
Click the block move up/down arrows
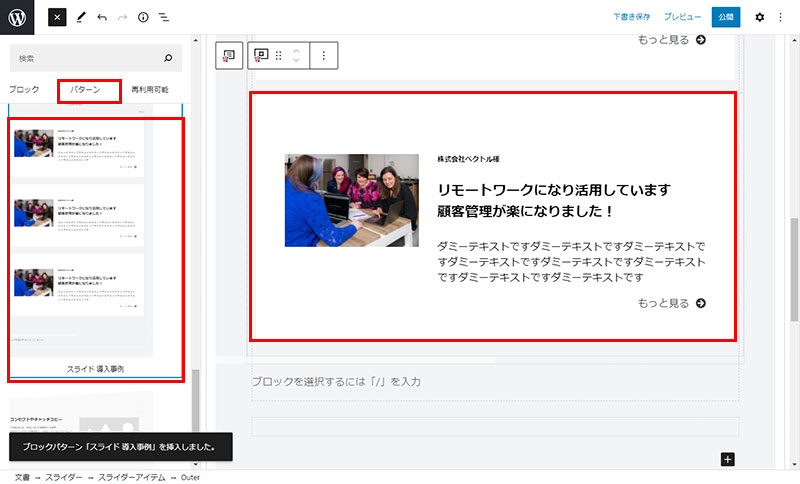pyautogui.click(x=296, y=56)
